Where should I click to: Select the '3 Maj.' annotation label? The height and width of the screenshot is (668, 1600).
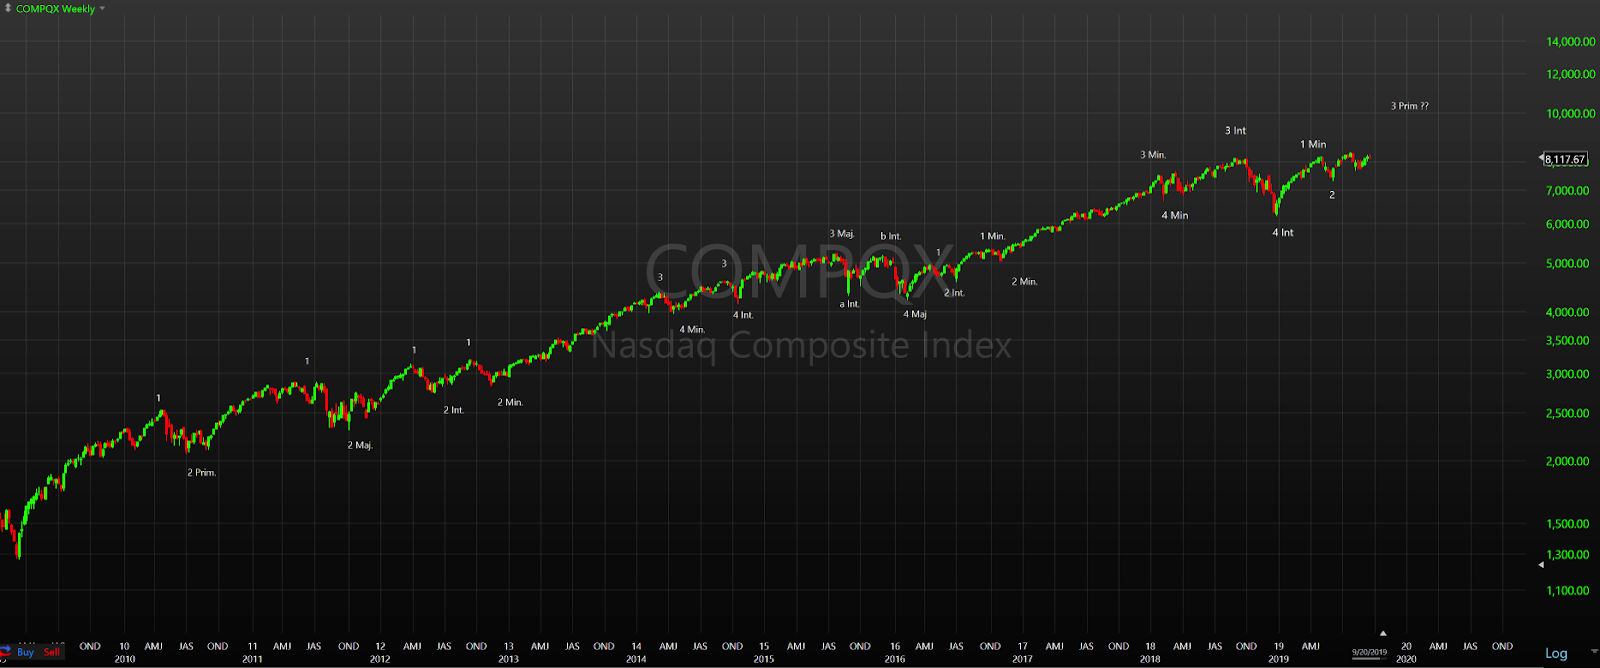pyautogui.click(x=842, y=234)
